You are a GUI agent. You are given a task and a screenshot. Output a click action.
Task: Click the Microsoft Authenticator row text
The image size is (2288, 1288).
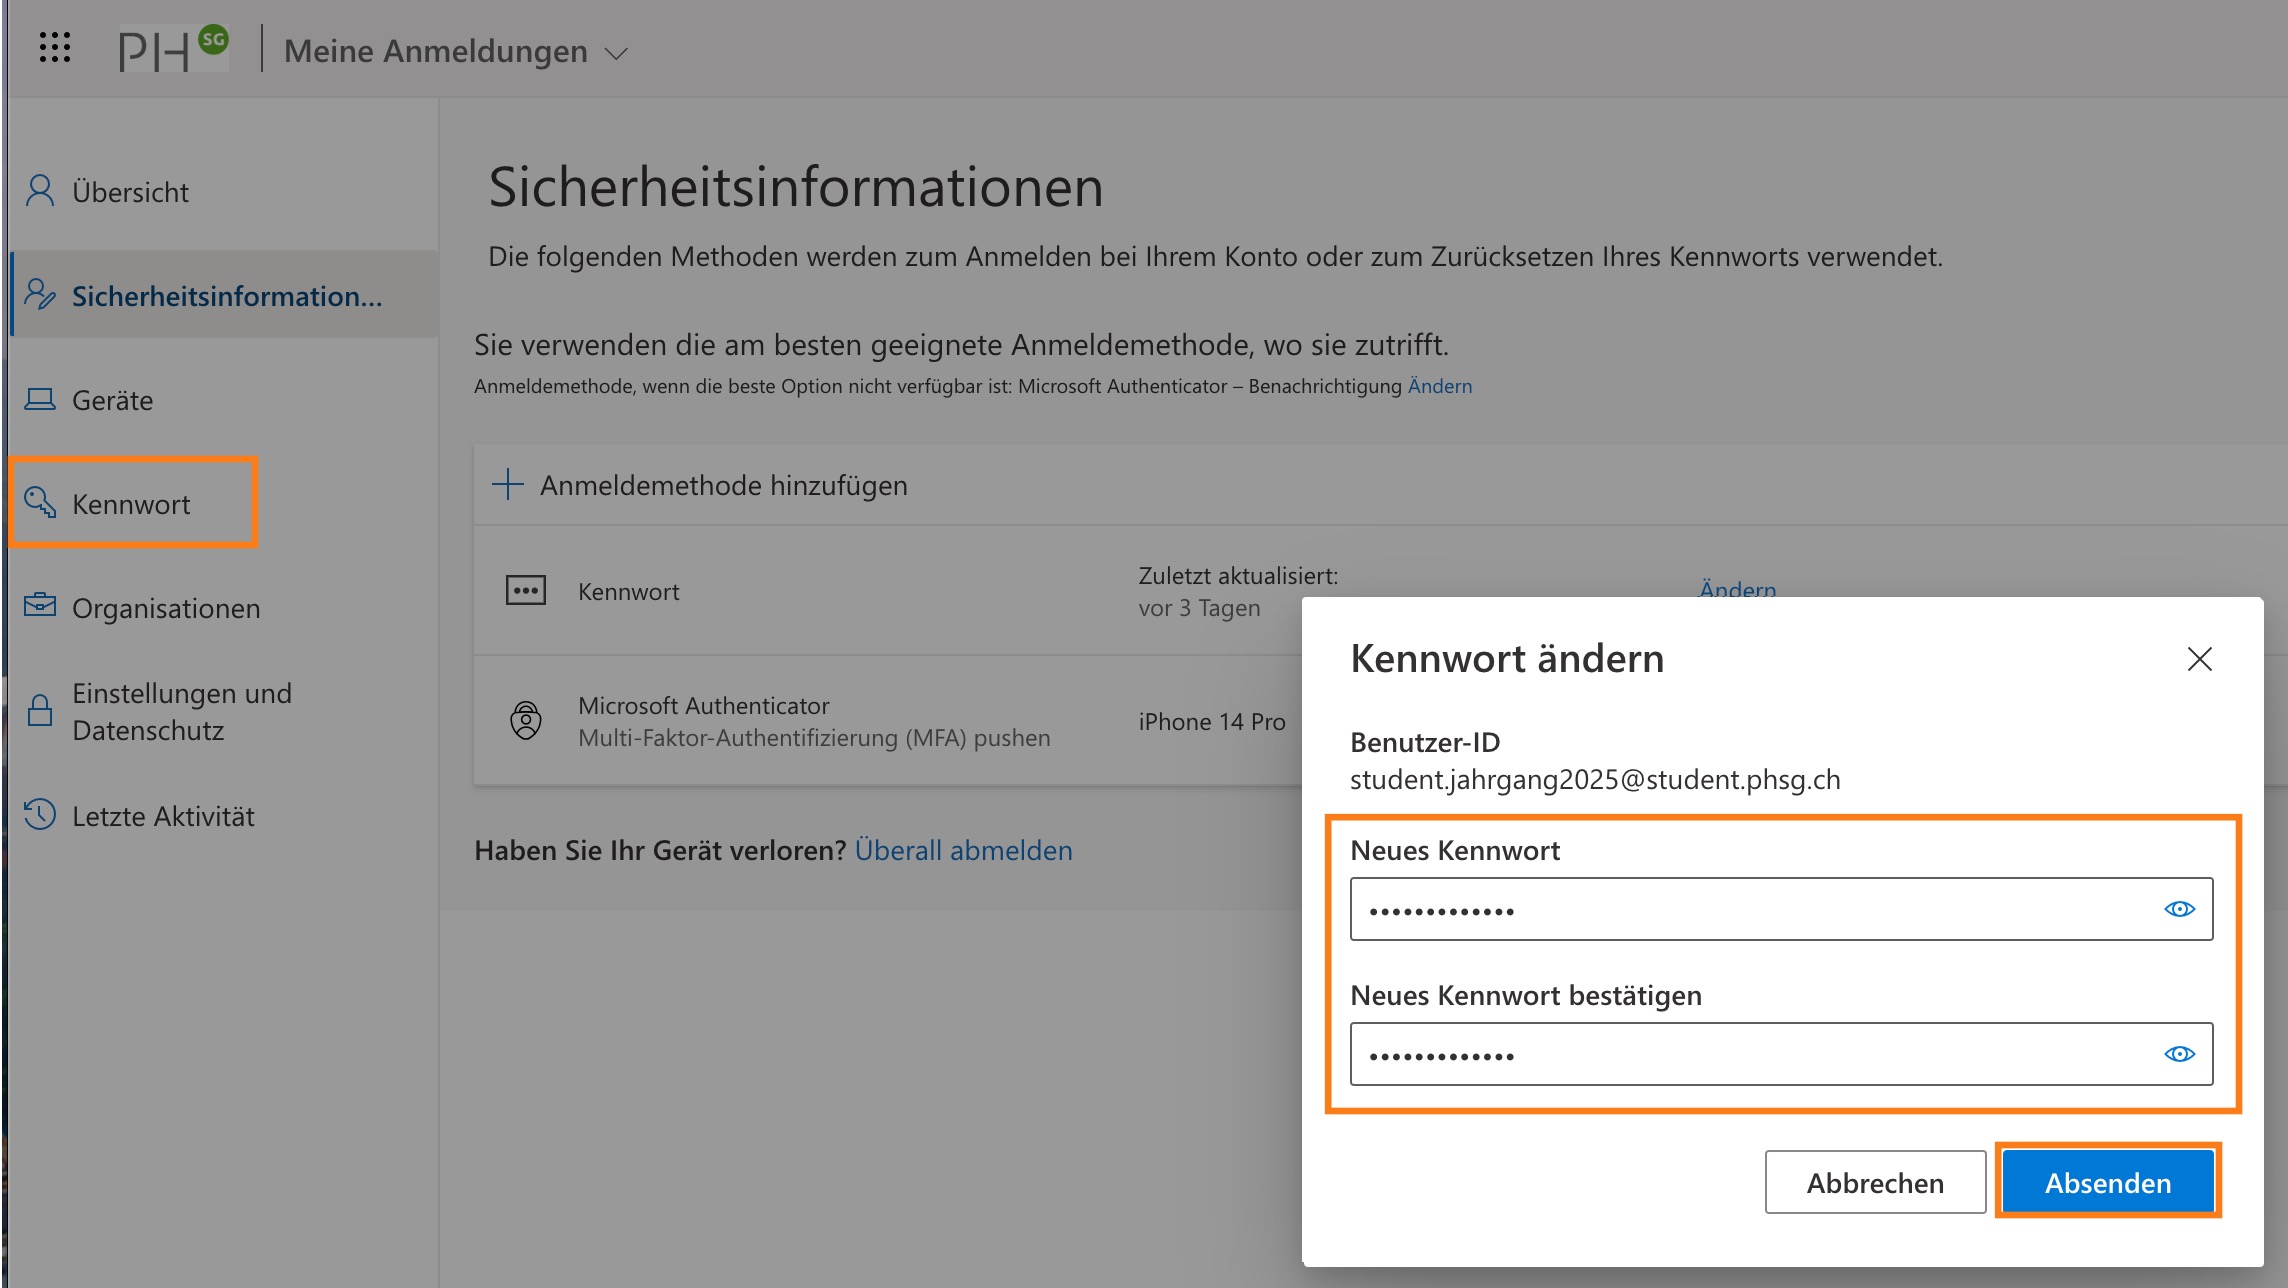[x=704, y=705]
